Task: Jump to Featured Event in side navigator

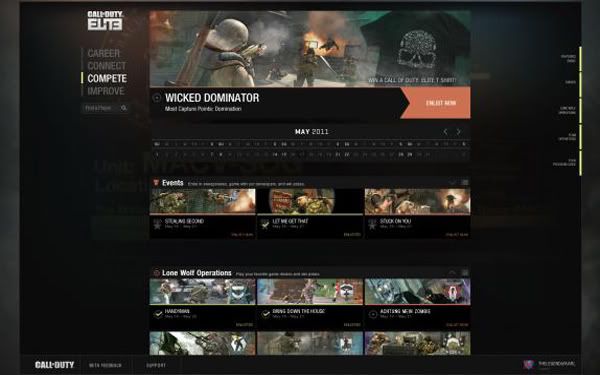Action: (569, 59)
